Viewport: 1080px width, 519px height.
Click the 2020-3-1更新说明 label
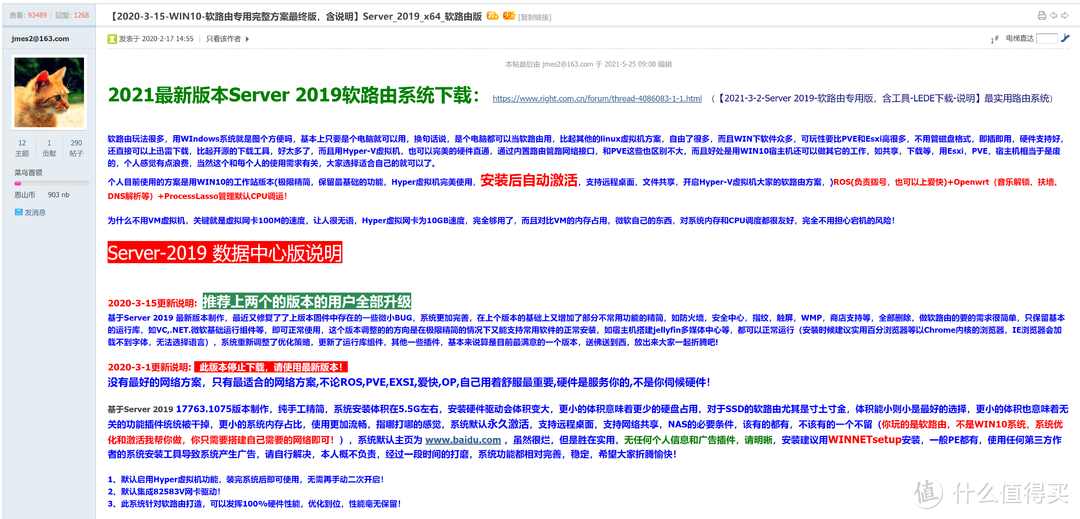[149, 368]
